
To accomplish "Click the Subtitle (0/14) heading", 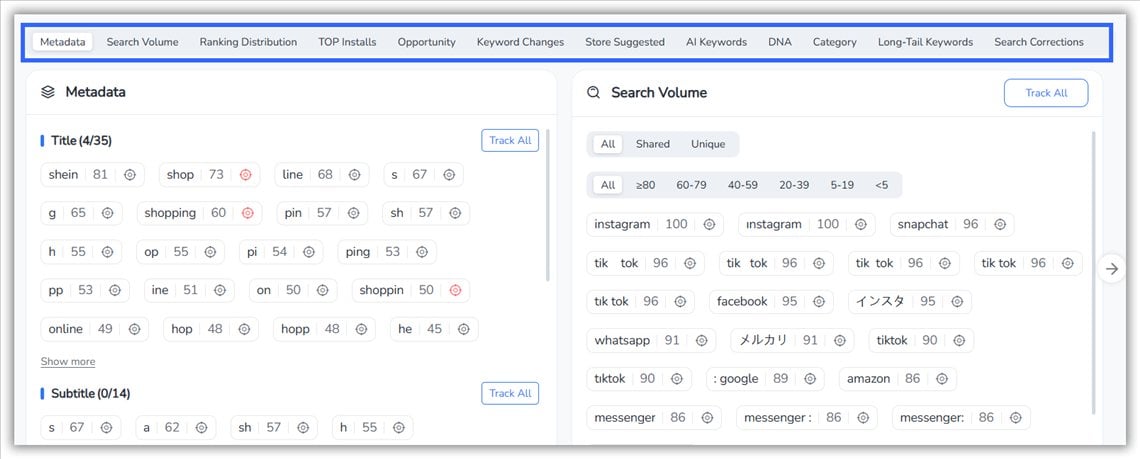I will [90, 393].
